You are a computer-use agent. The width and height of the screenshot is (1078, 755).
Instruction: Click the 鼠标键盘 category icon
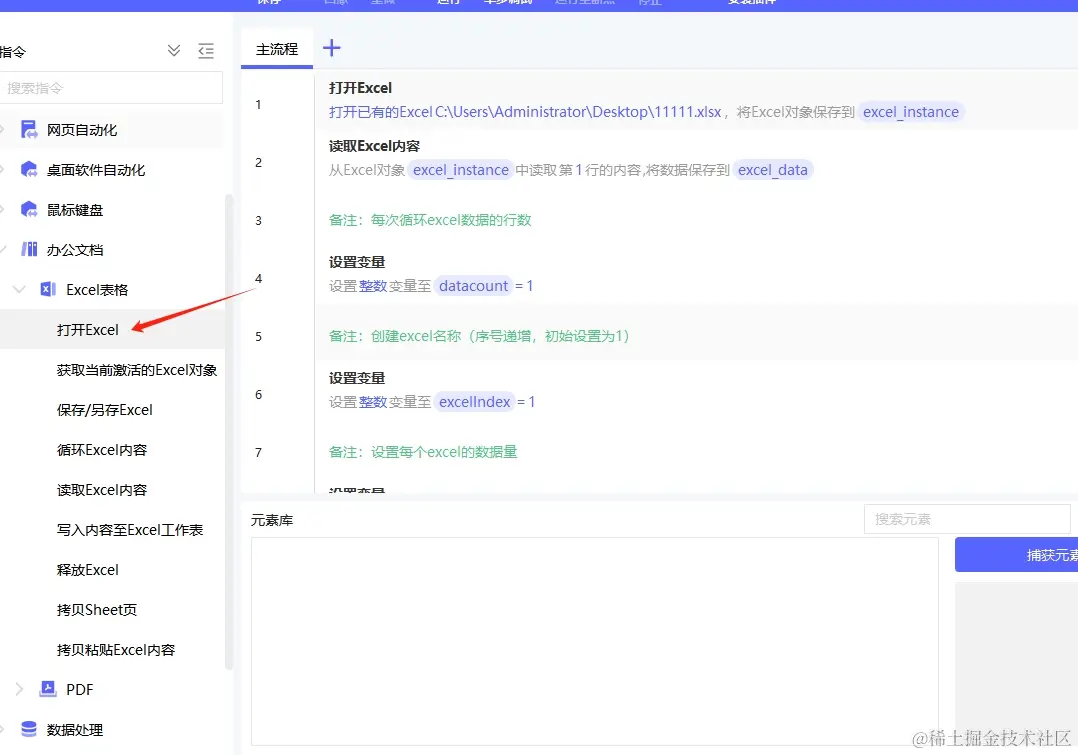[x=29, y=209]
